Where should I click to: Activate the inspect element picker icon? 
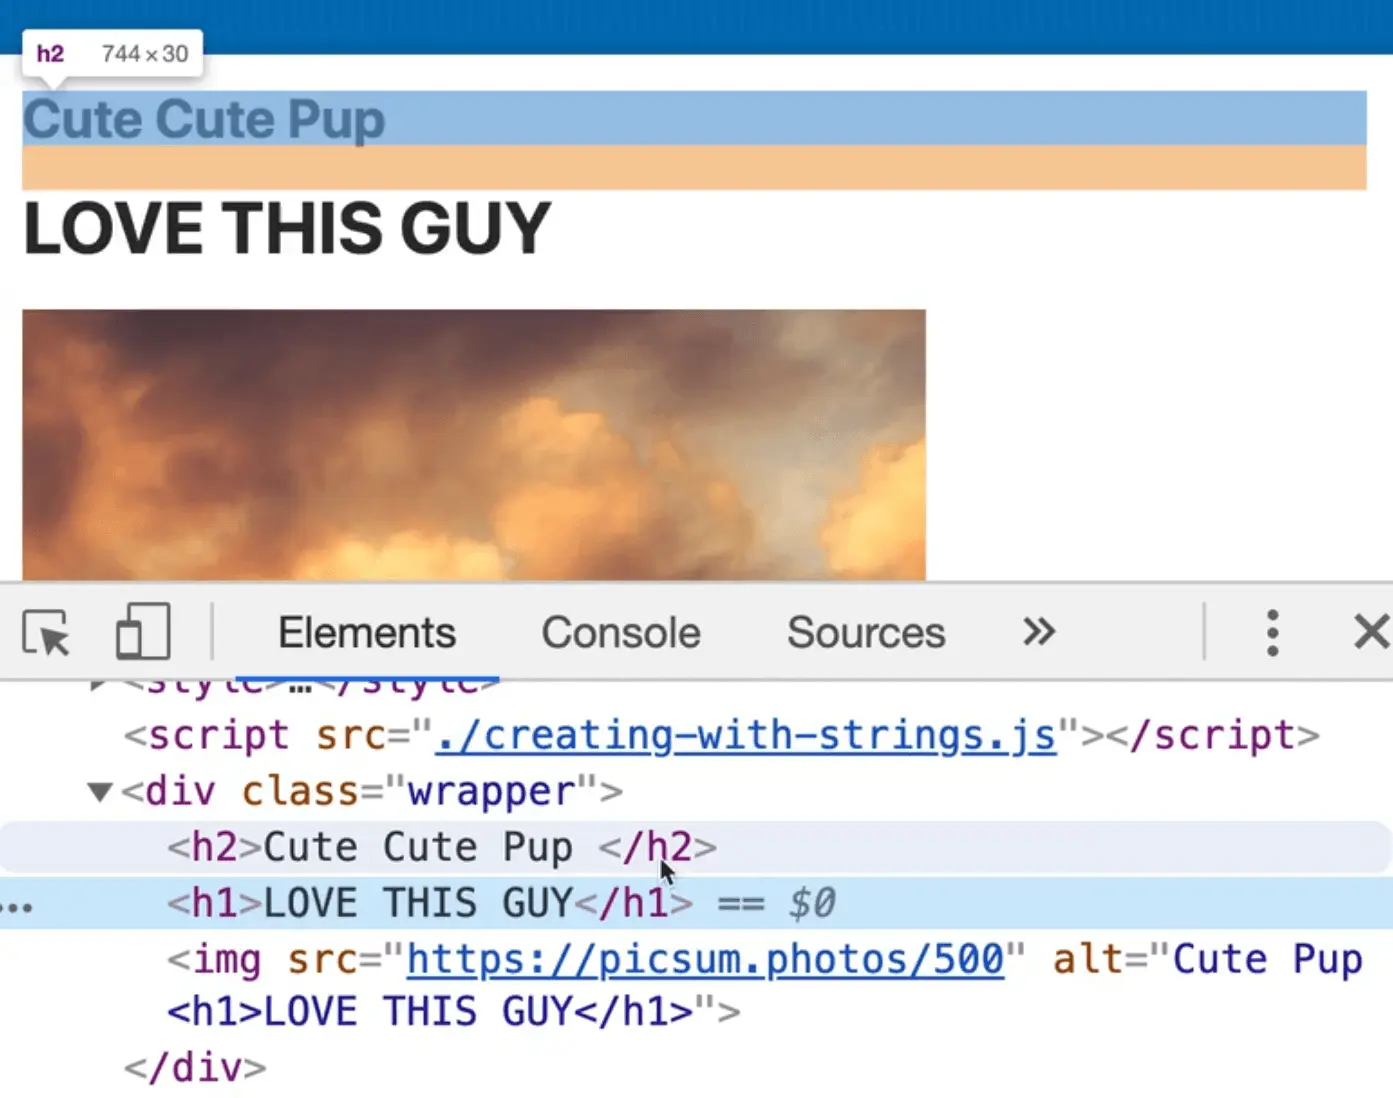click(x=46, y=633)
